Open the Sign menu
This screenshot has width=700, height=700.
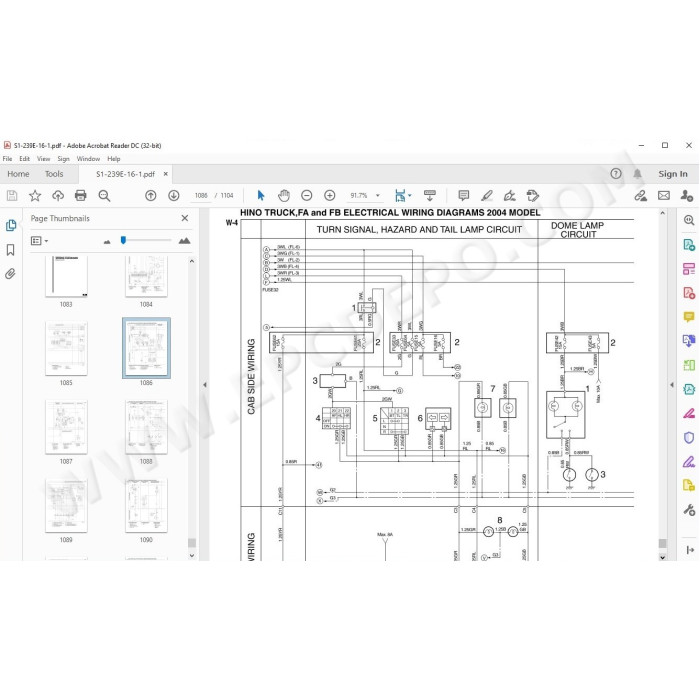(63, 158)
